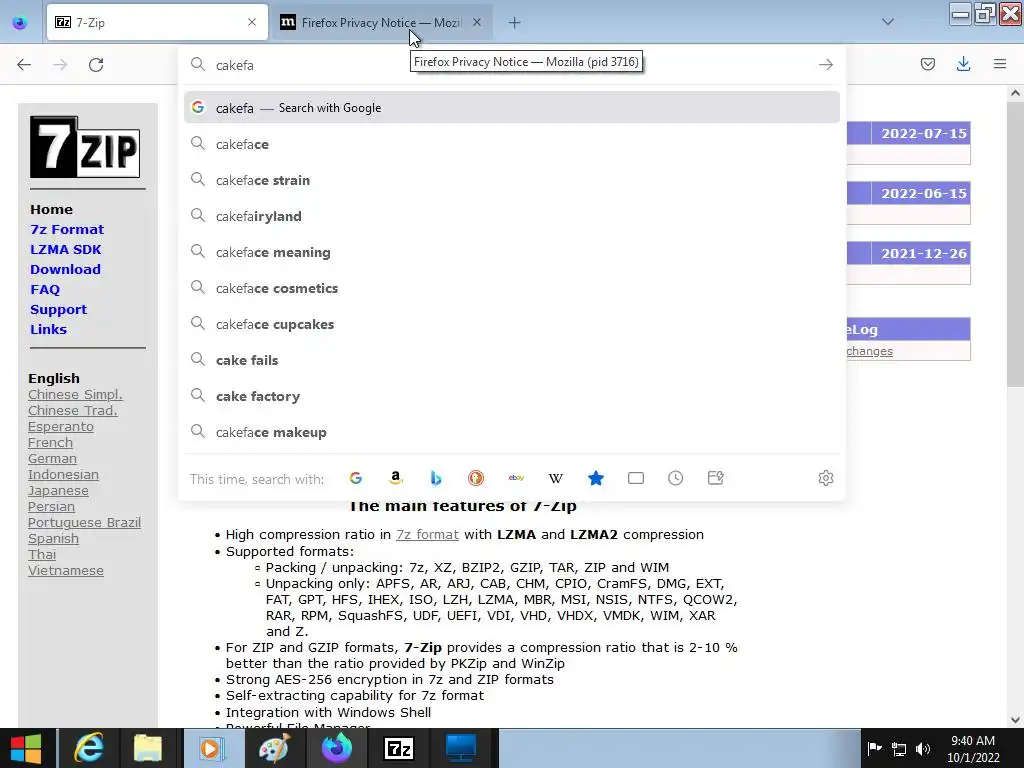Search this time with DuckDuckGo icon
Viewport: 1024px width, 768px height.
click(476, 478)
